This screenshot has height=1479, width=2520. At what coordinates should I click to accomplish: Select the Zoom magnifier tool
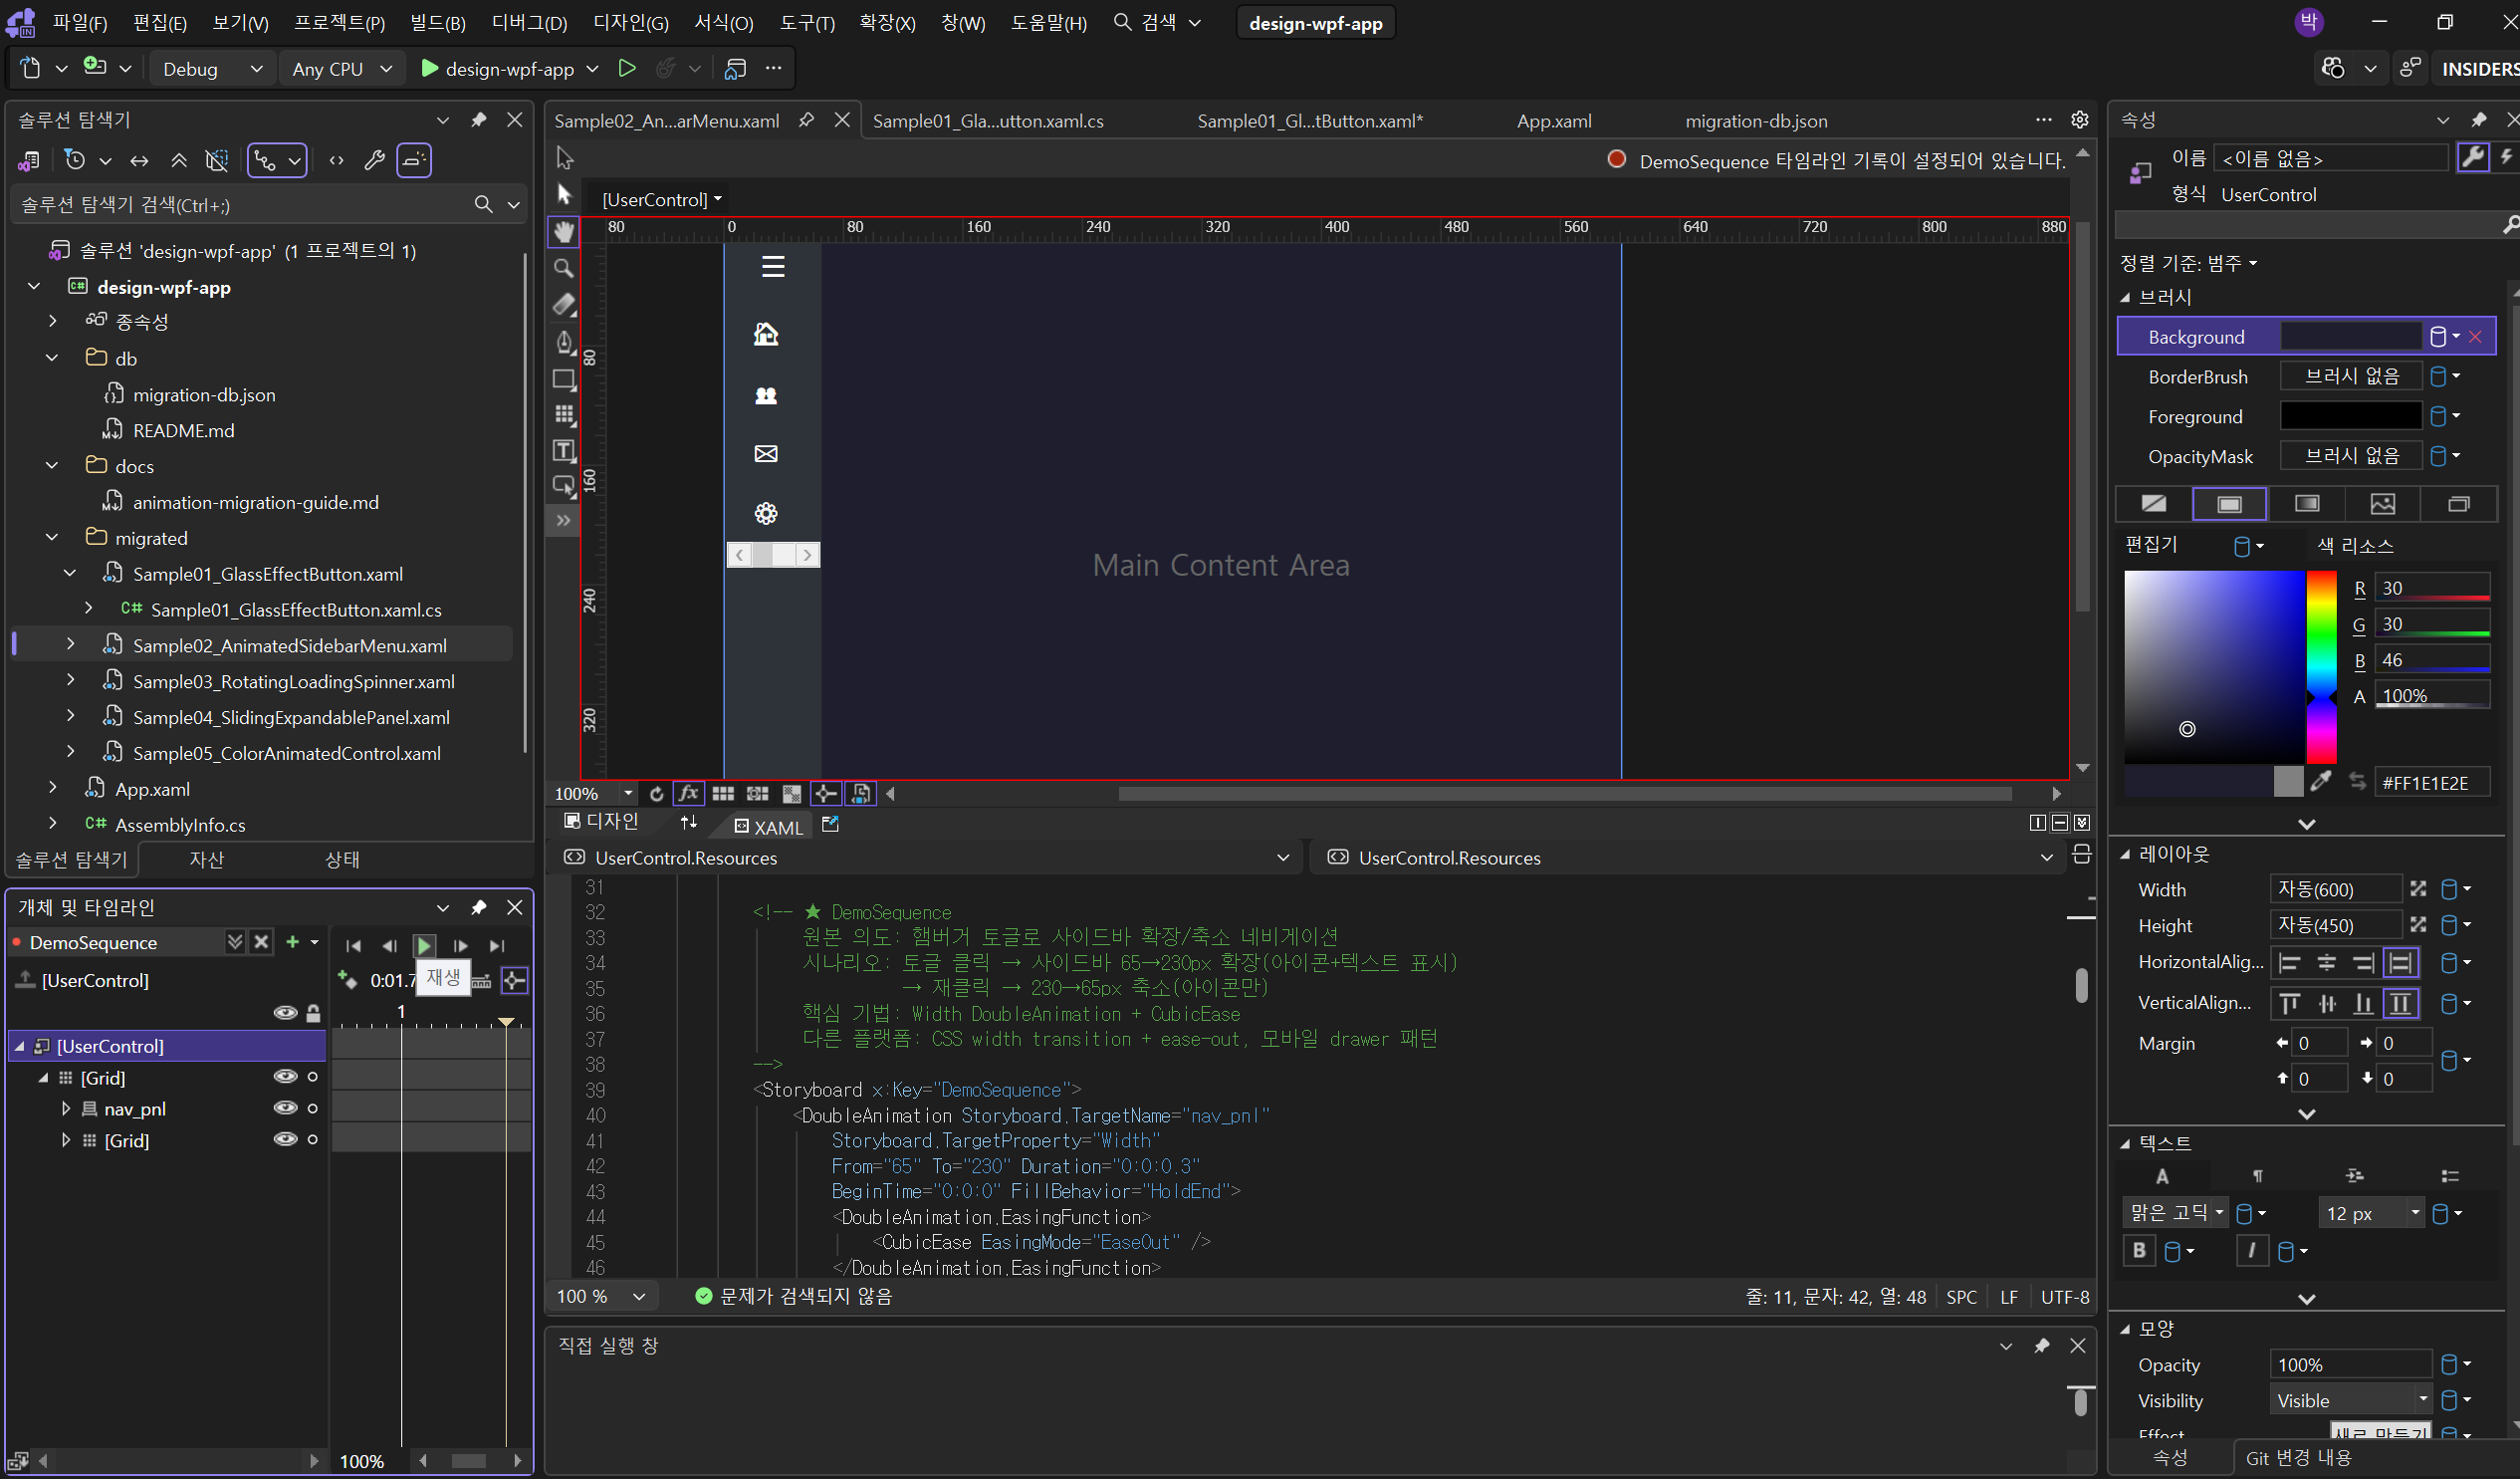click(x=564, y=268)
